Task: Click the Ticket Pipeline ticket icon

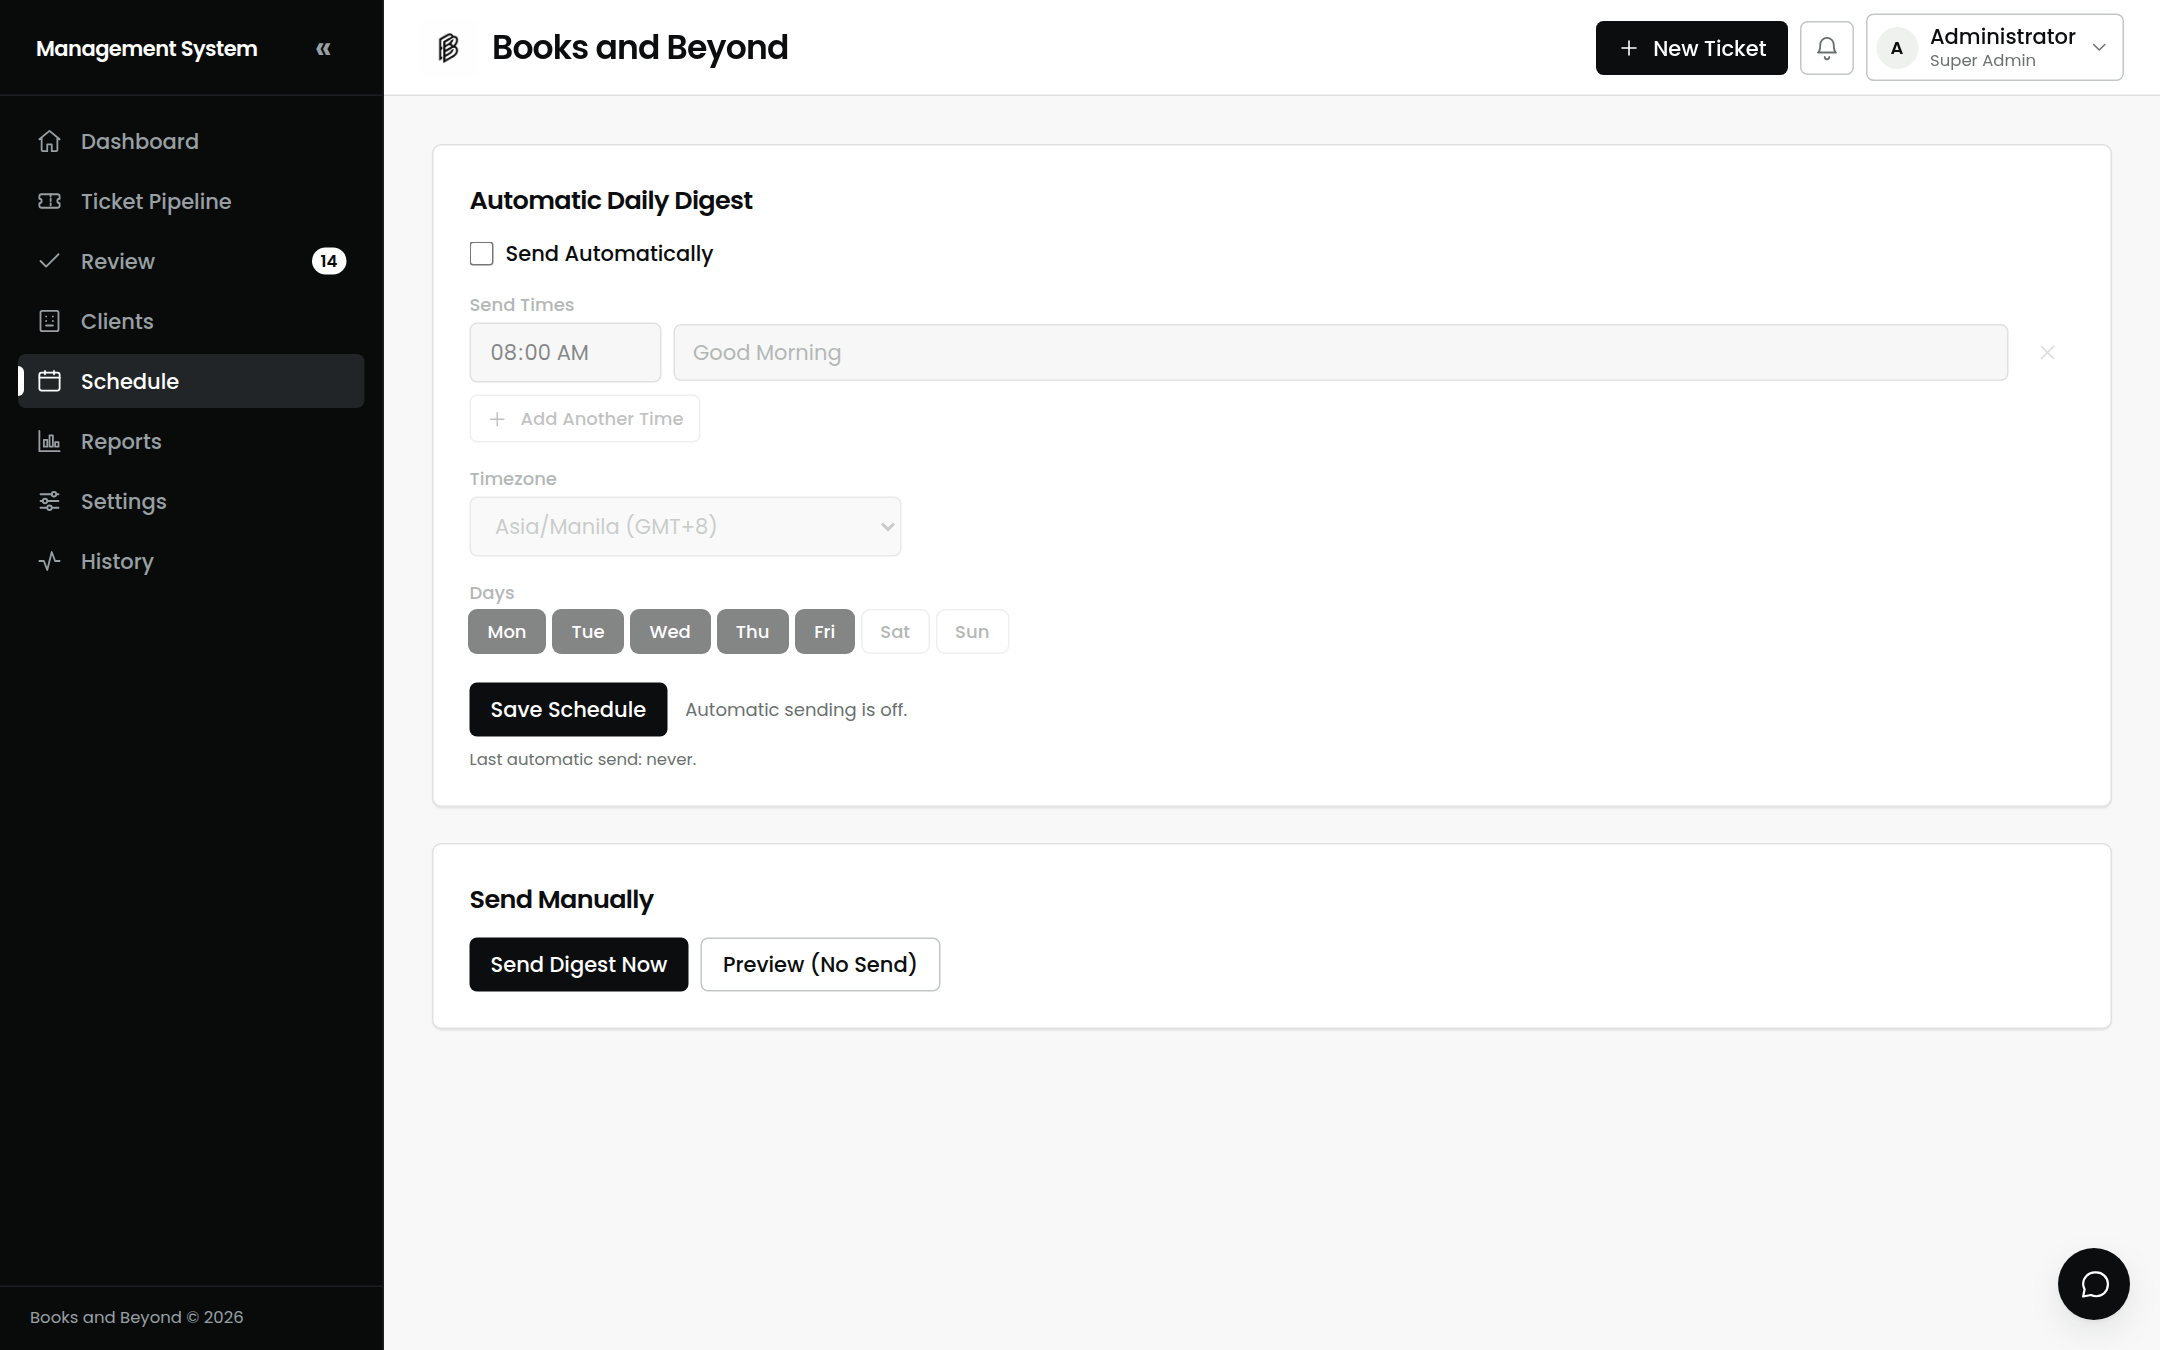Action: click(49, 201)
